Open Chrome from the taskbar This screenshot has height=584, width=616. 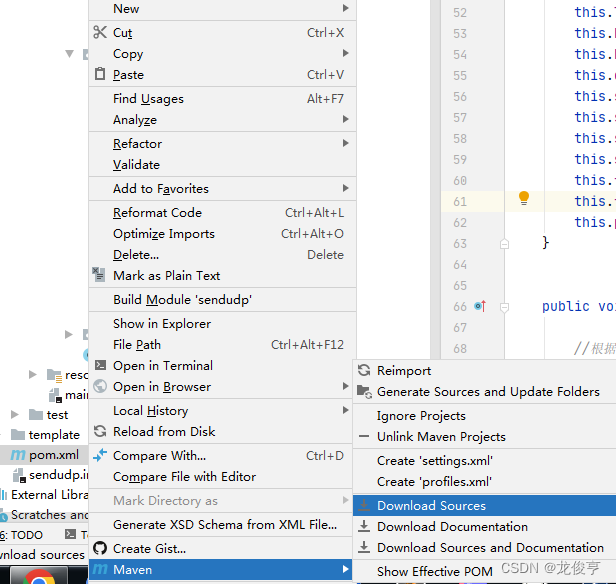point(39,576)
